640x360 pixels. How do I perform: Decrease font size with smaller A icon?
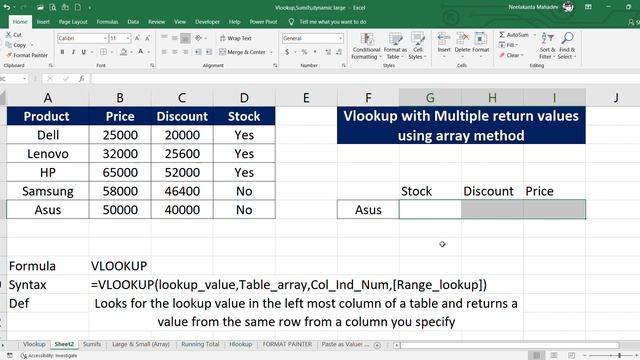(147, 38)
